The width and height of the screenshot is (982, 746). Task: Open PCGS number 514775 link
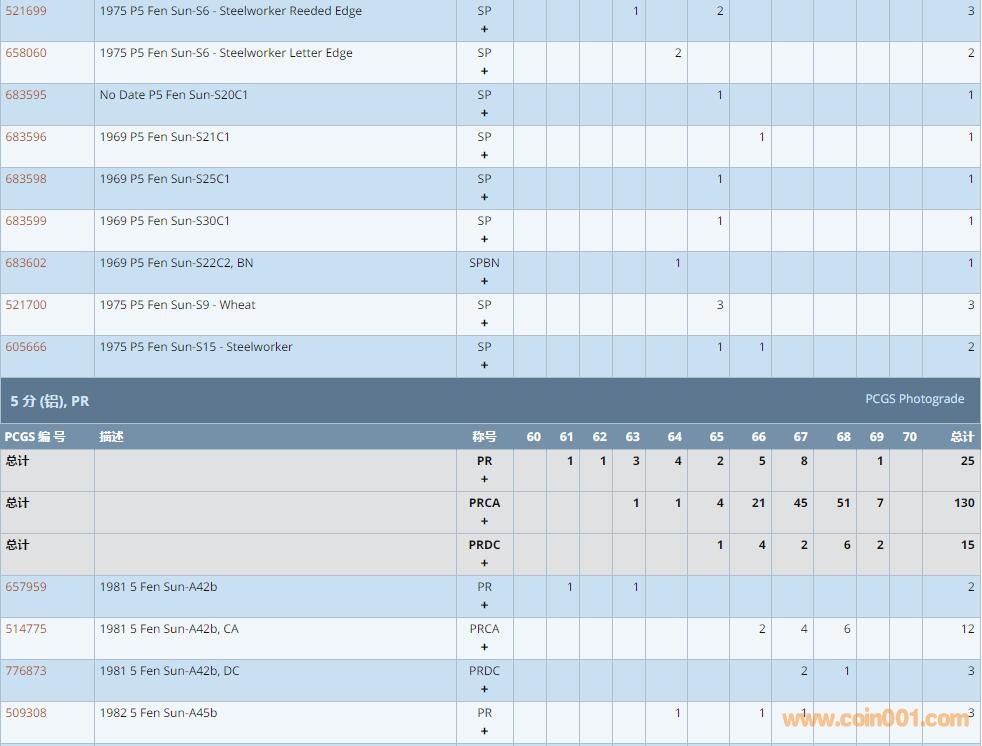tap(26, 629)
